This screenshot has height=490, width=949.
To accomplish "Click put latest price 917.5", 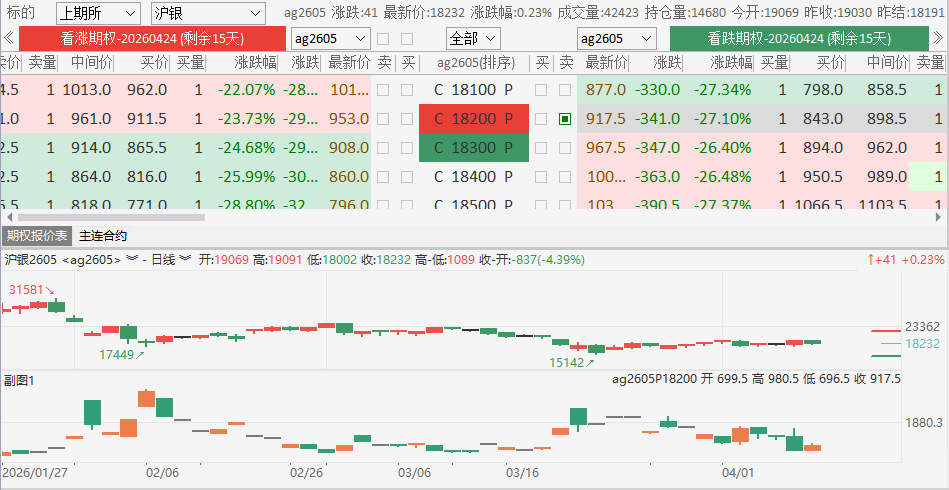I will pos(606,119).
